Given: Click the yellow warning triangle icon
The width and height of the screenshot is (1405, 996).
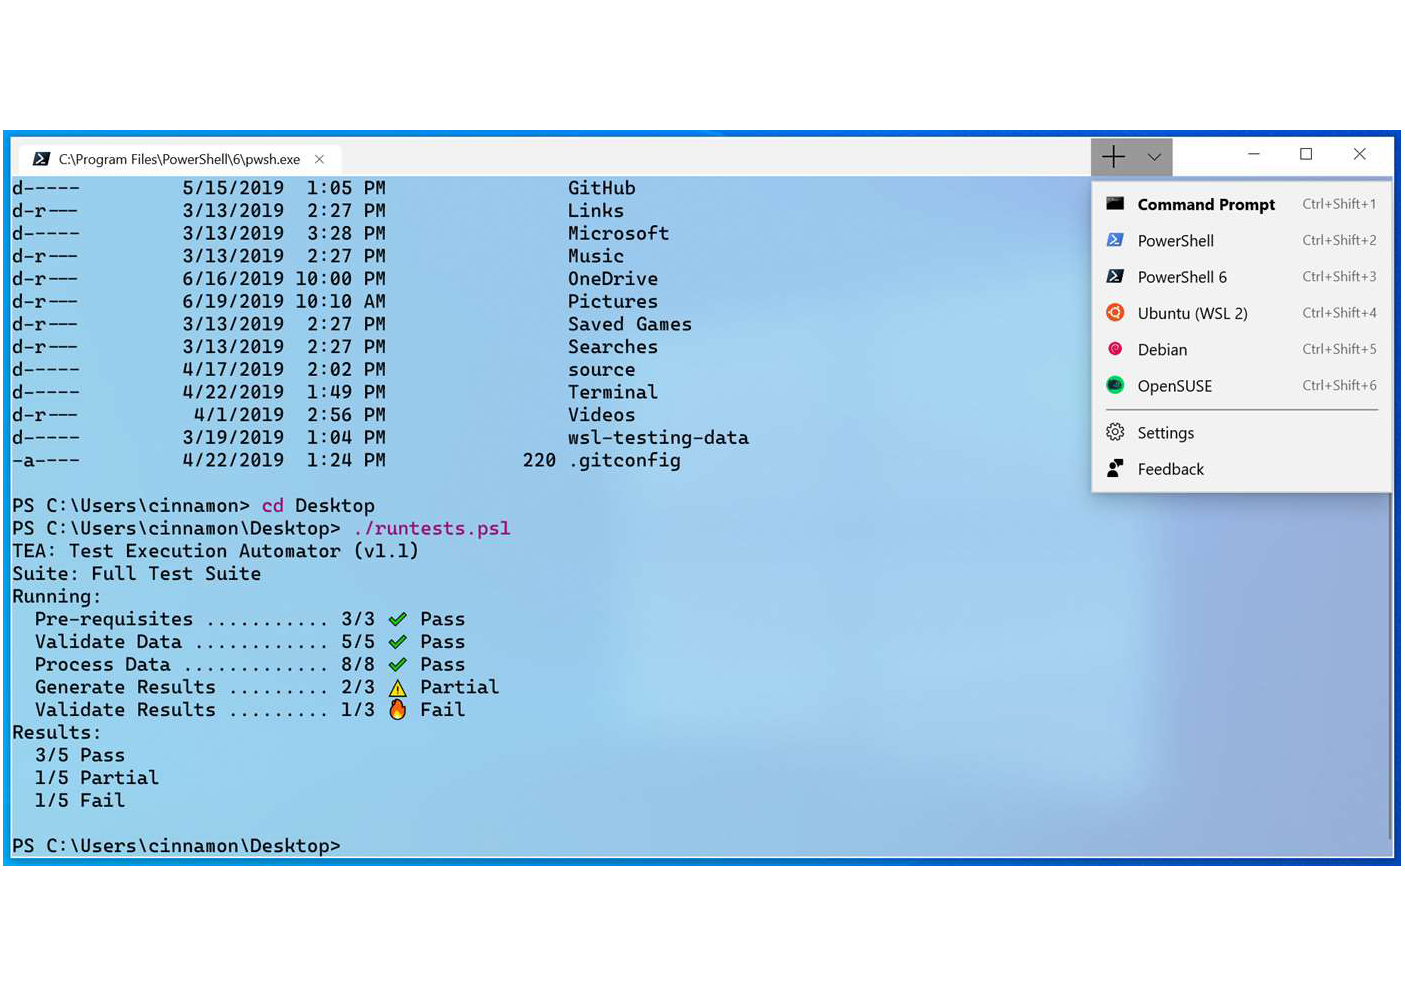Looking at the screenshot, I should click(398, 688).
